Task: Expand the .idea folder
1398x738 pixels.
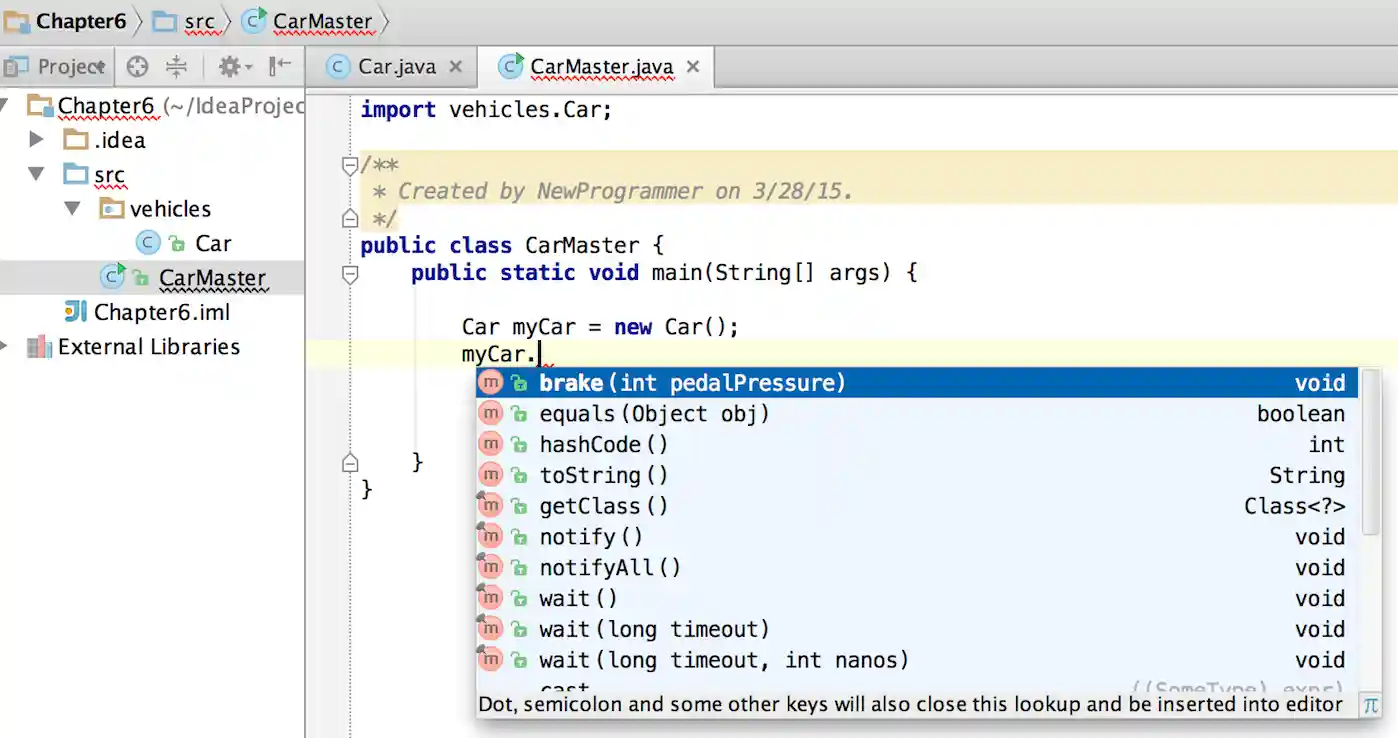Action: 37,140
